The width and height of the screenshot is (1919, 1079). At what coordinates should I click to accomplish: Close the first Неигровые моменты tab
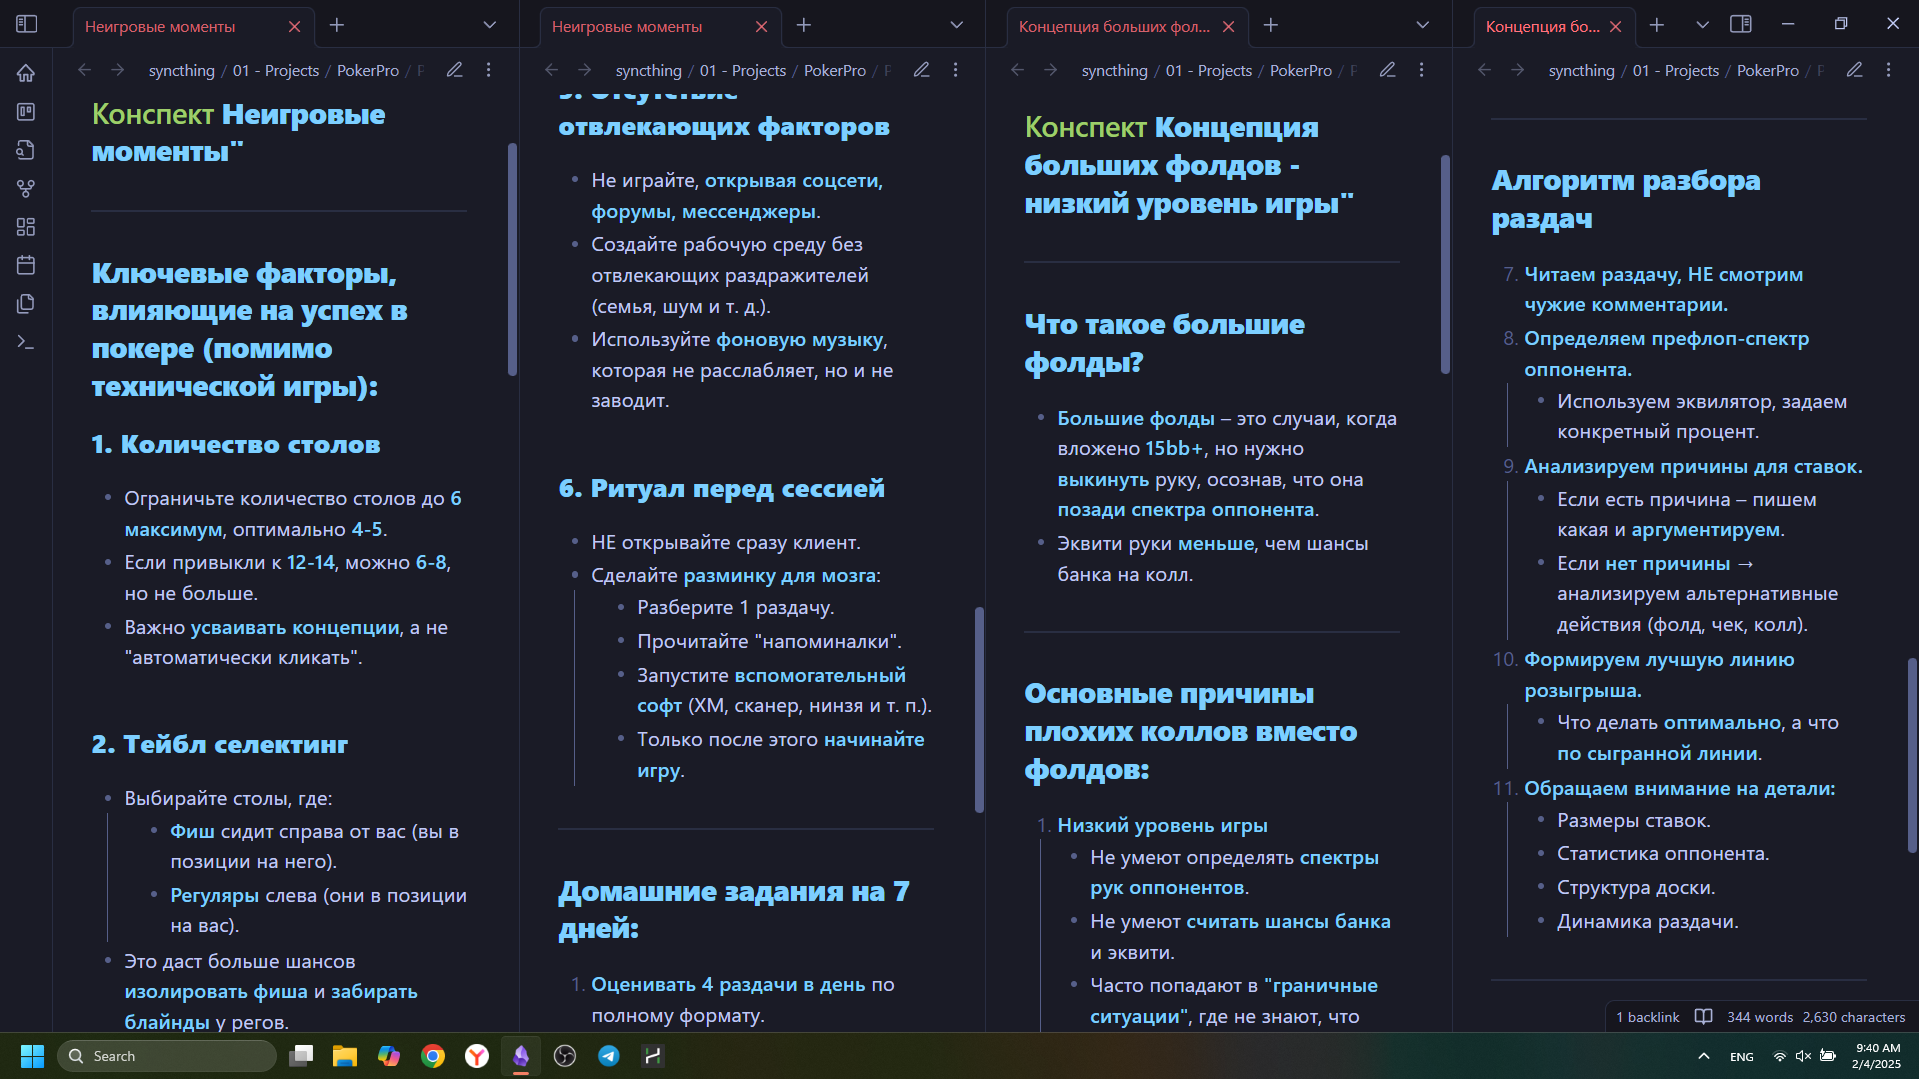295,27
